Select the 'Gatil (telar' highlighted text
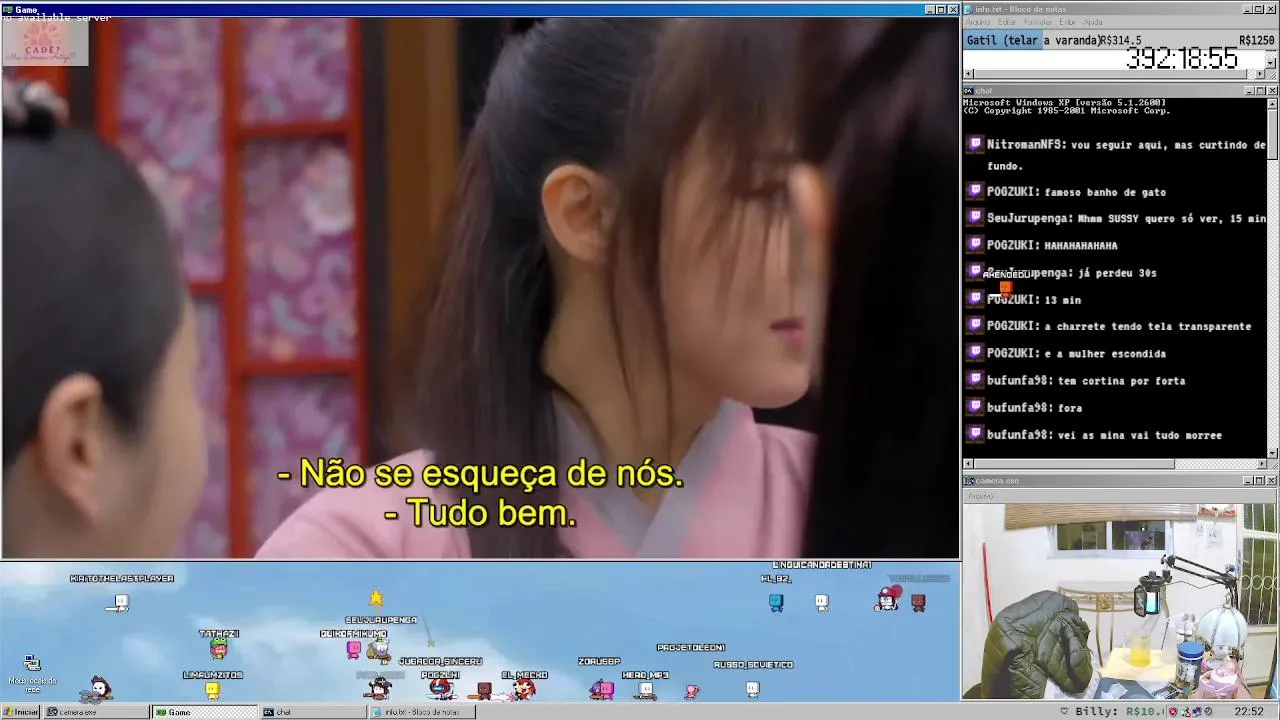1280x720 pixels. 1002,40
